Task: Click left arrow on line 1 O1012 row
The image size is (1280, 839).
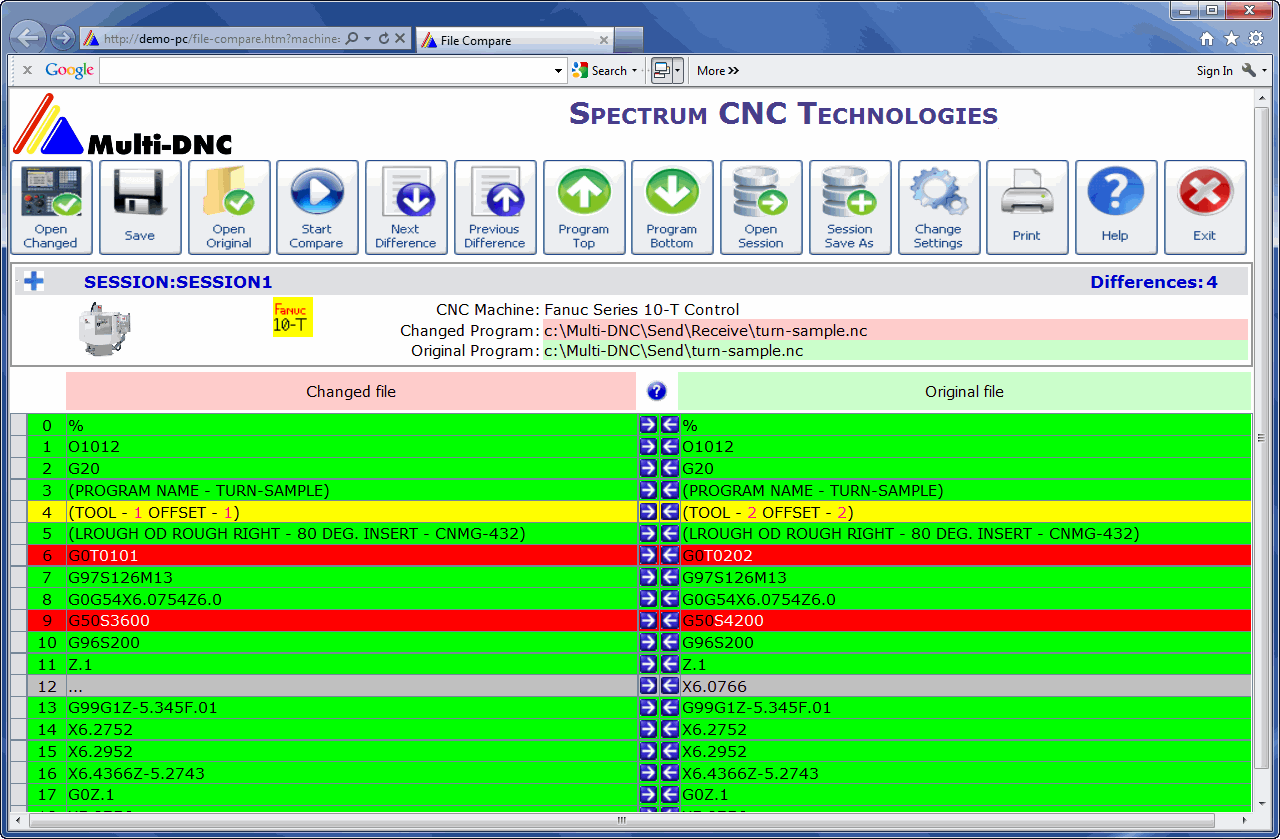Action: pos(670,447)
